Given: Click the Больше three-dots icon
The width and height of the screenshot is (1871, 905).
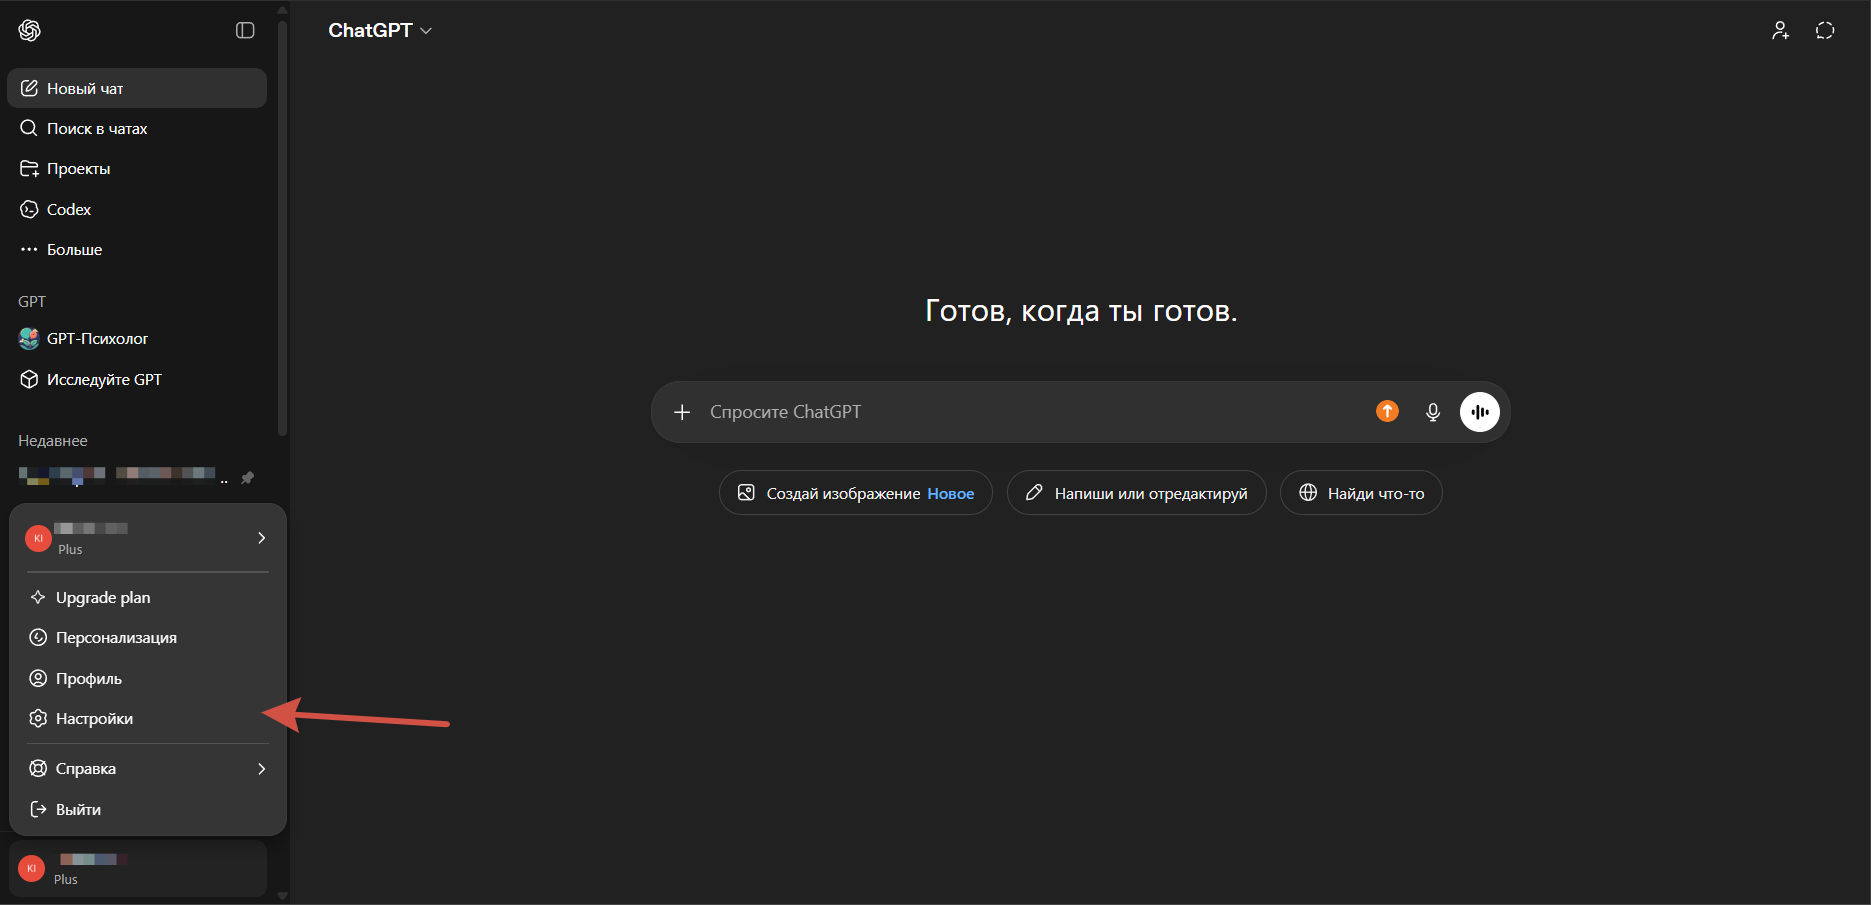Looking at the screenshot, I should (x=29, y=249).
